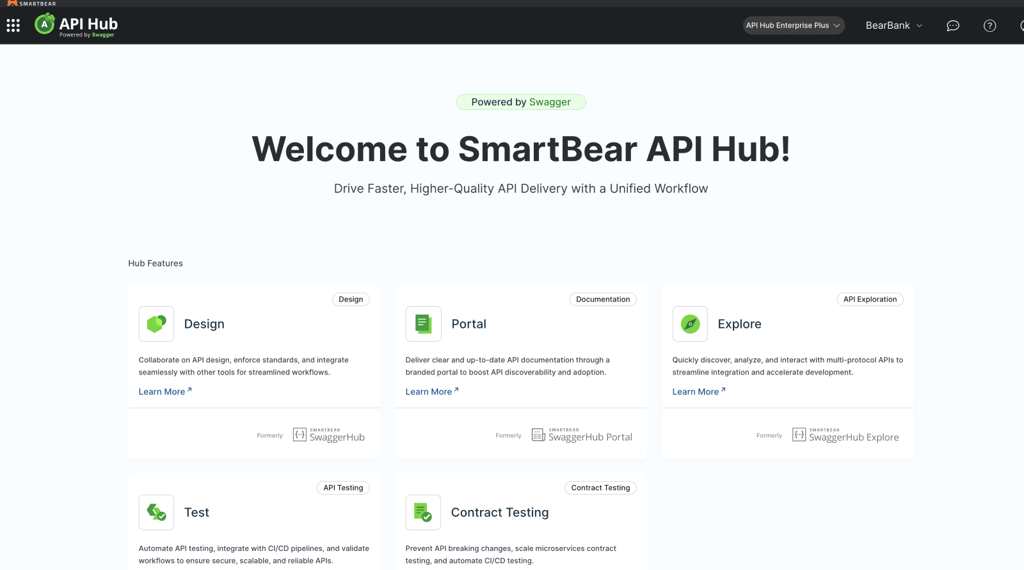The width and height of the screenshot is (1024, 570).
Task: Click the Portal card description text
Action: pos(507,366)
